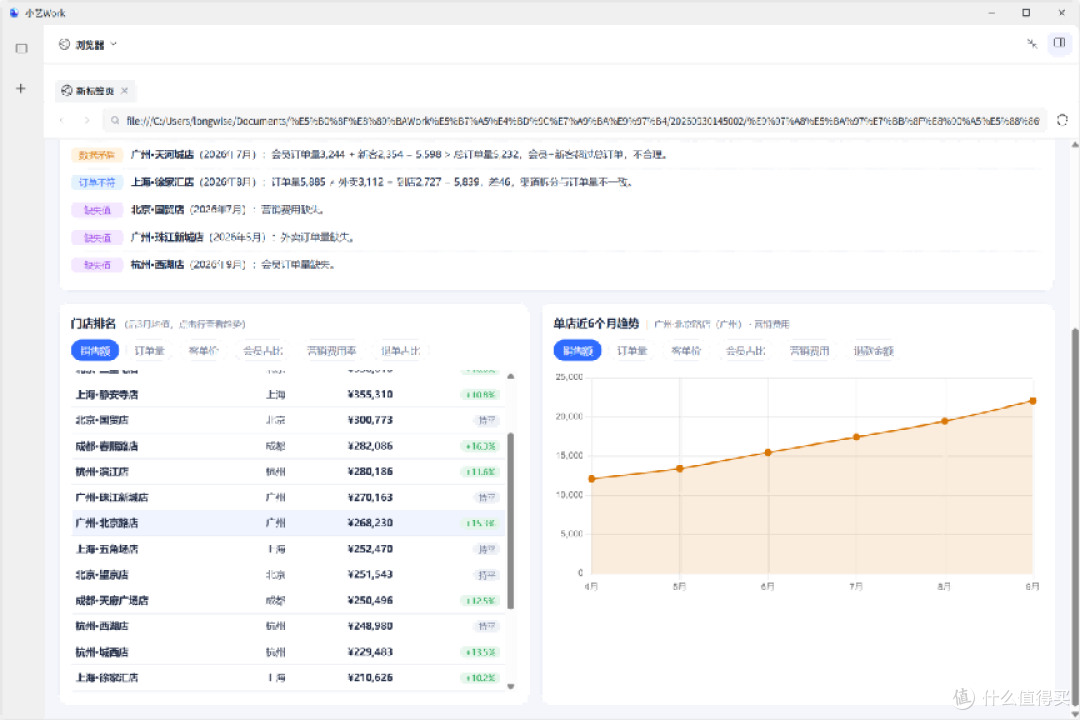The height and width of the screenshot is (720, 1080).
Task: Click the 小艺Work app logo
Action: (x=14, y=13)
